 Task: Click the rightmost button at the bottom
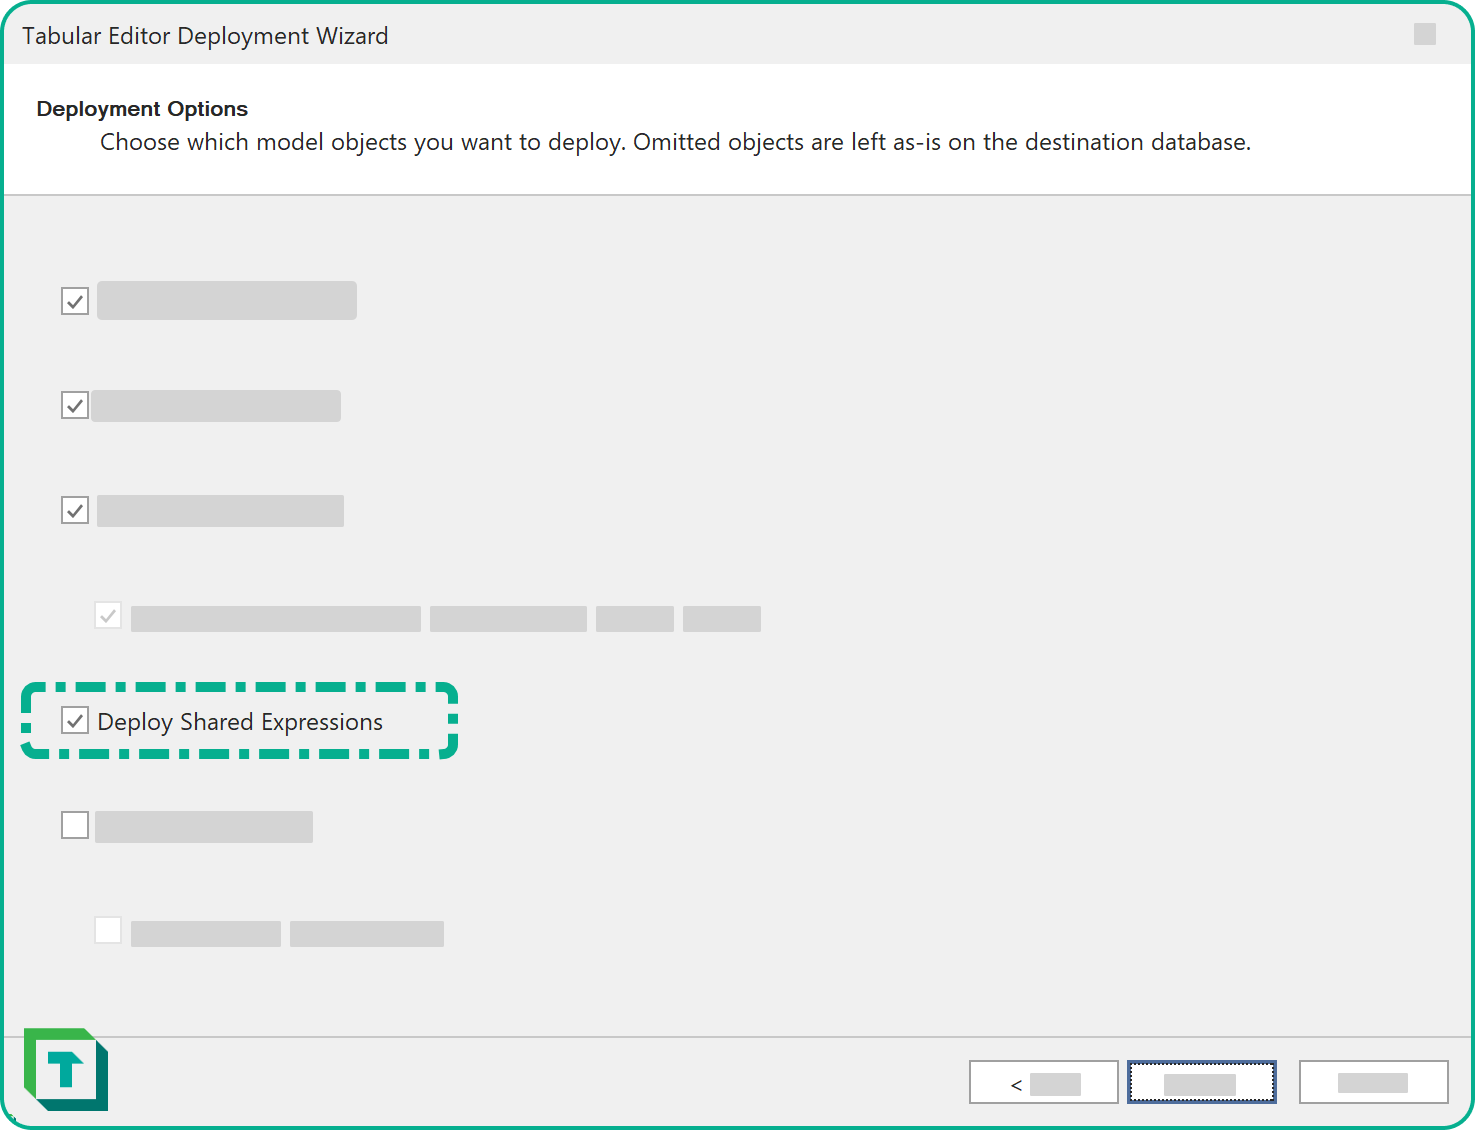(1373, 1082)
